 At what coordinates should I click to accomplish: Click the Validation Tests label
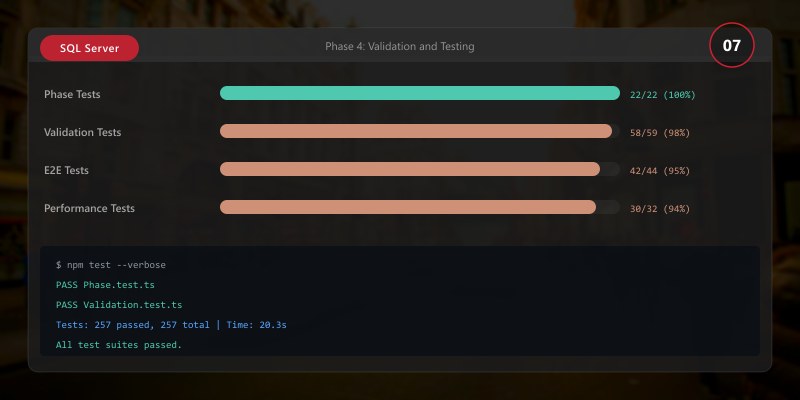[x=83, y=132]
